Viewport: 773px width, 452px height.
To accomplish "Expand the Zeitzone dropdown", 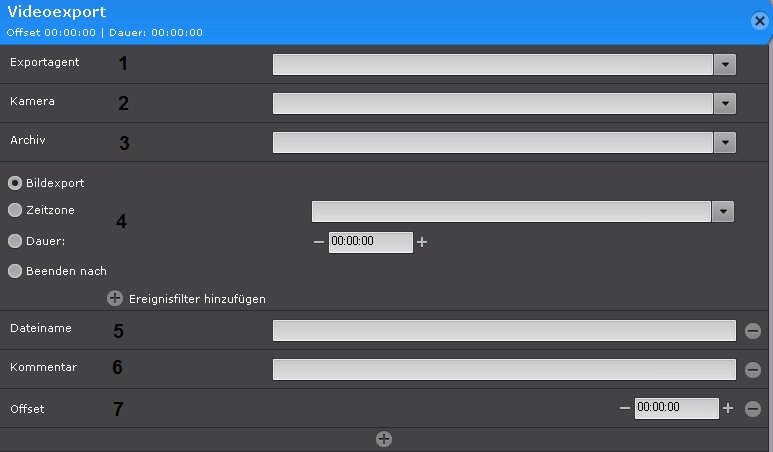I will [723, 212].
